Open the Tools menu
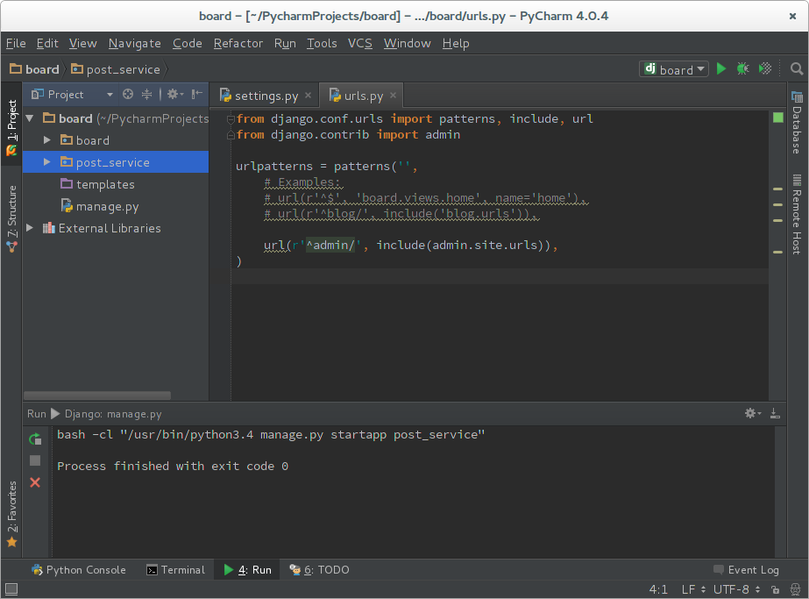809x599 pixels. pyautogui.click(x=321, y=43)
